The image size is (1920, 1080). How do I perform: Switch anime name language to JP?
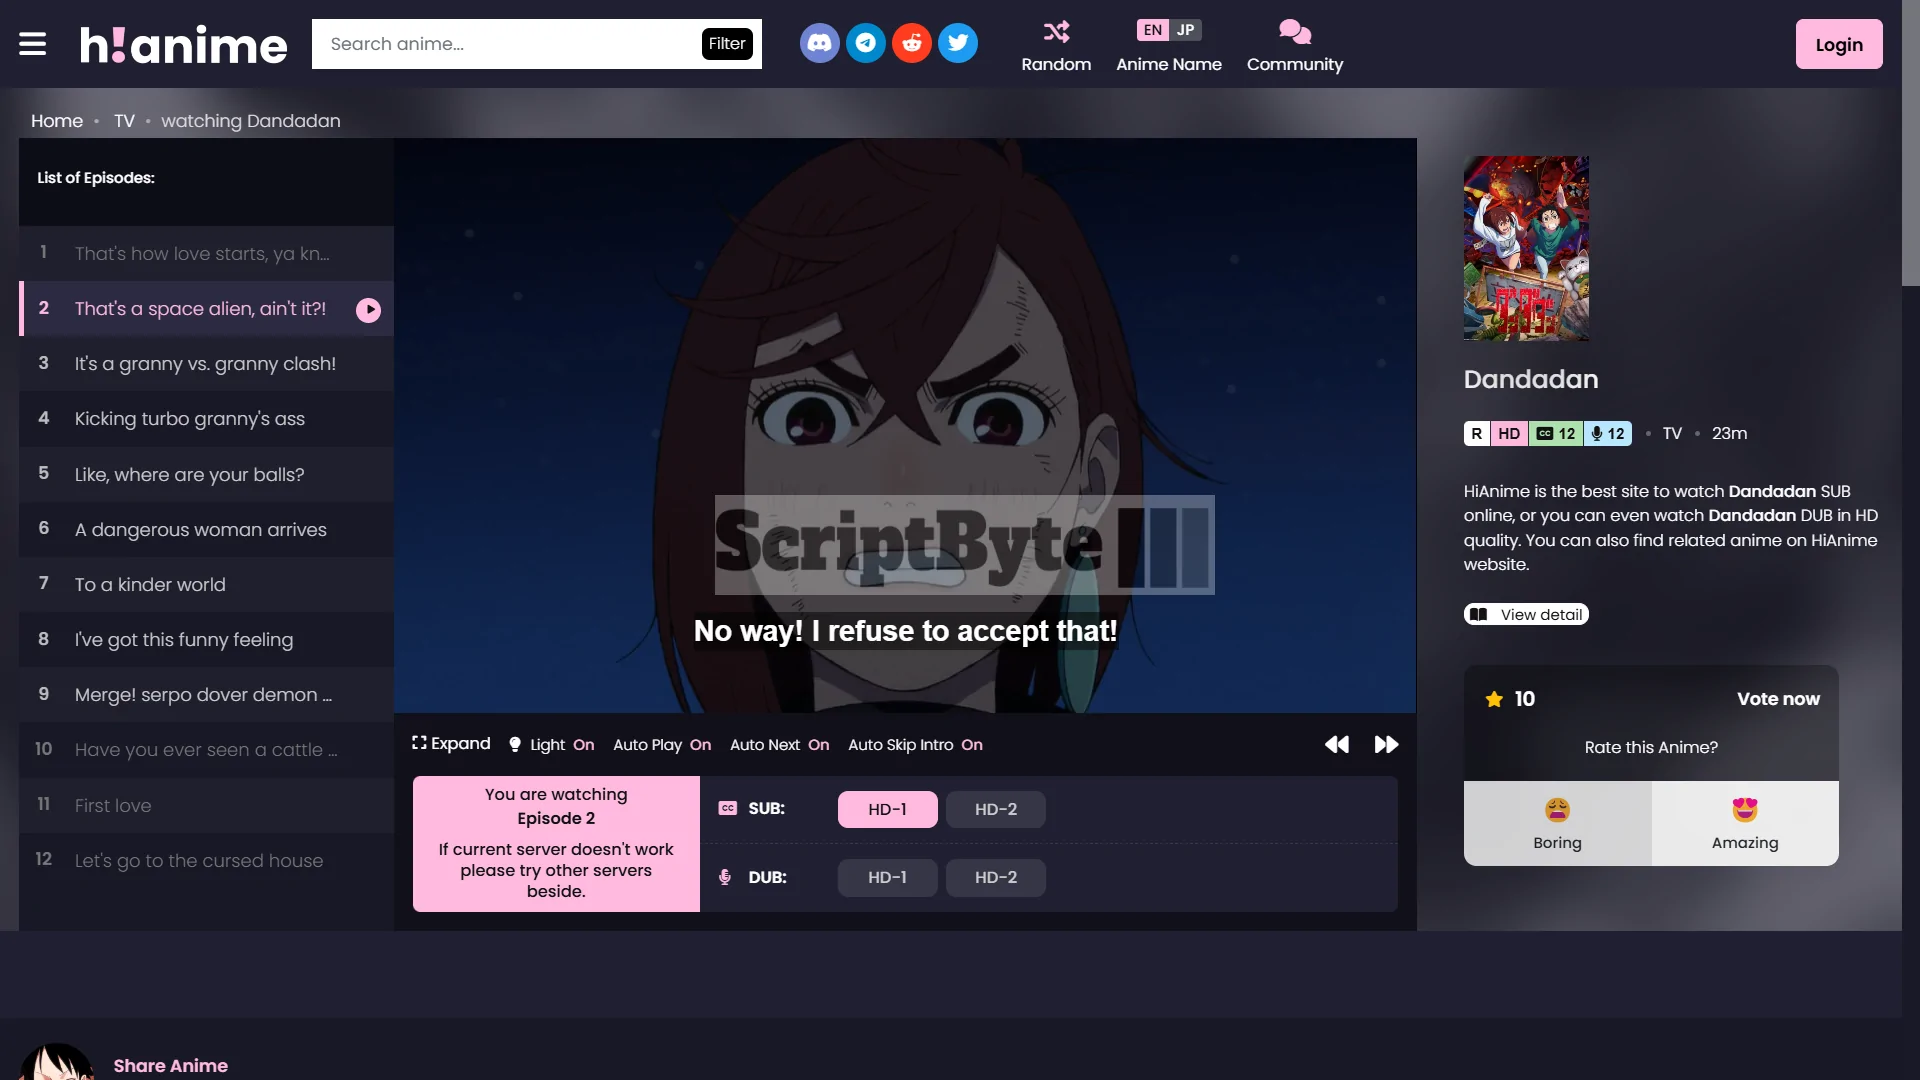[x=1185, y=30]
